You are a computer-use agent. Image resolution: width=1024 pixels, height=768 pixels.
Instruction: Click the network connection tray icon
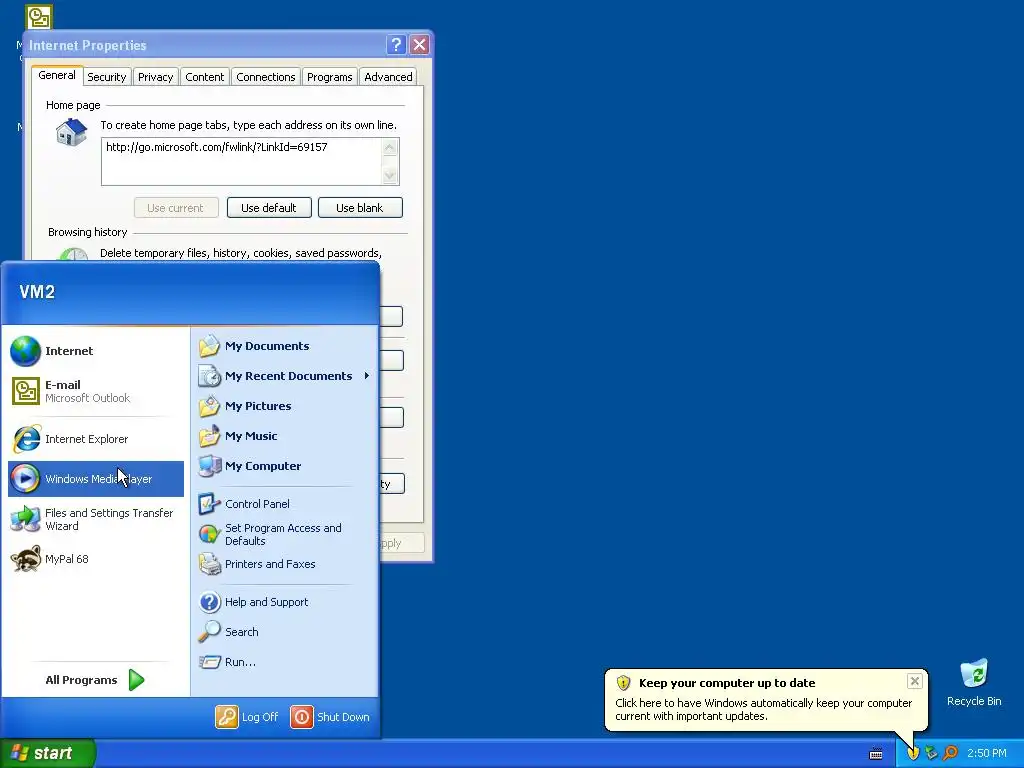[932, 753]
